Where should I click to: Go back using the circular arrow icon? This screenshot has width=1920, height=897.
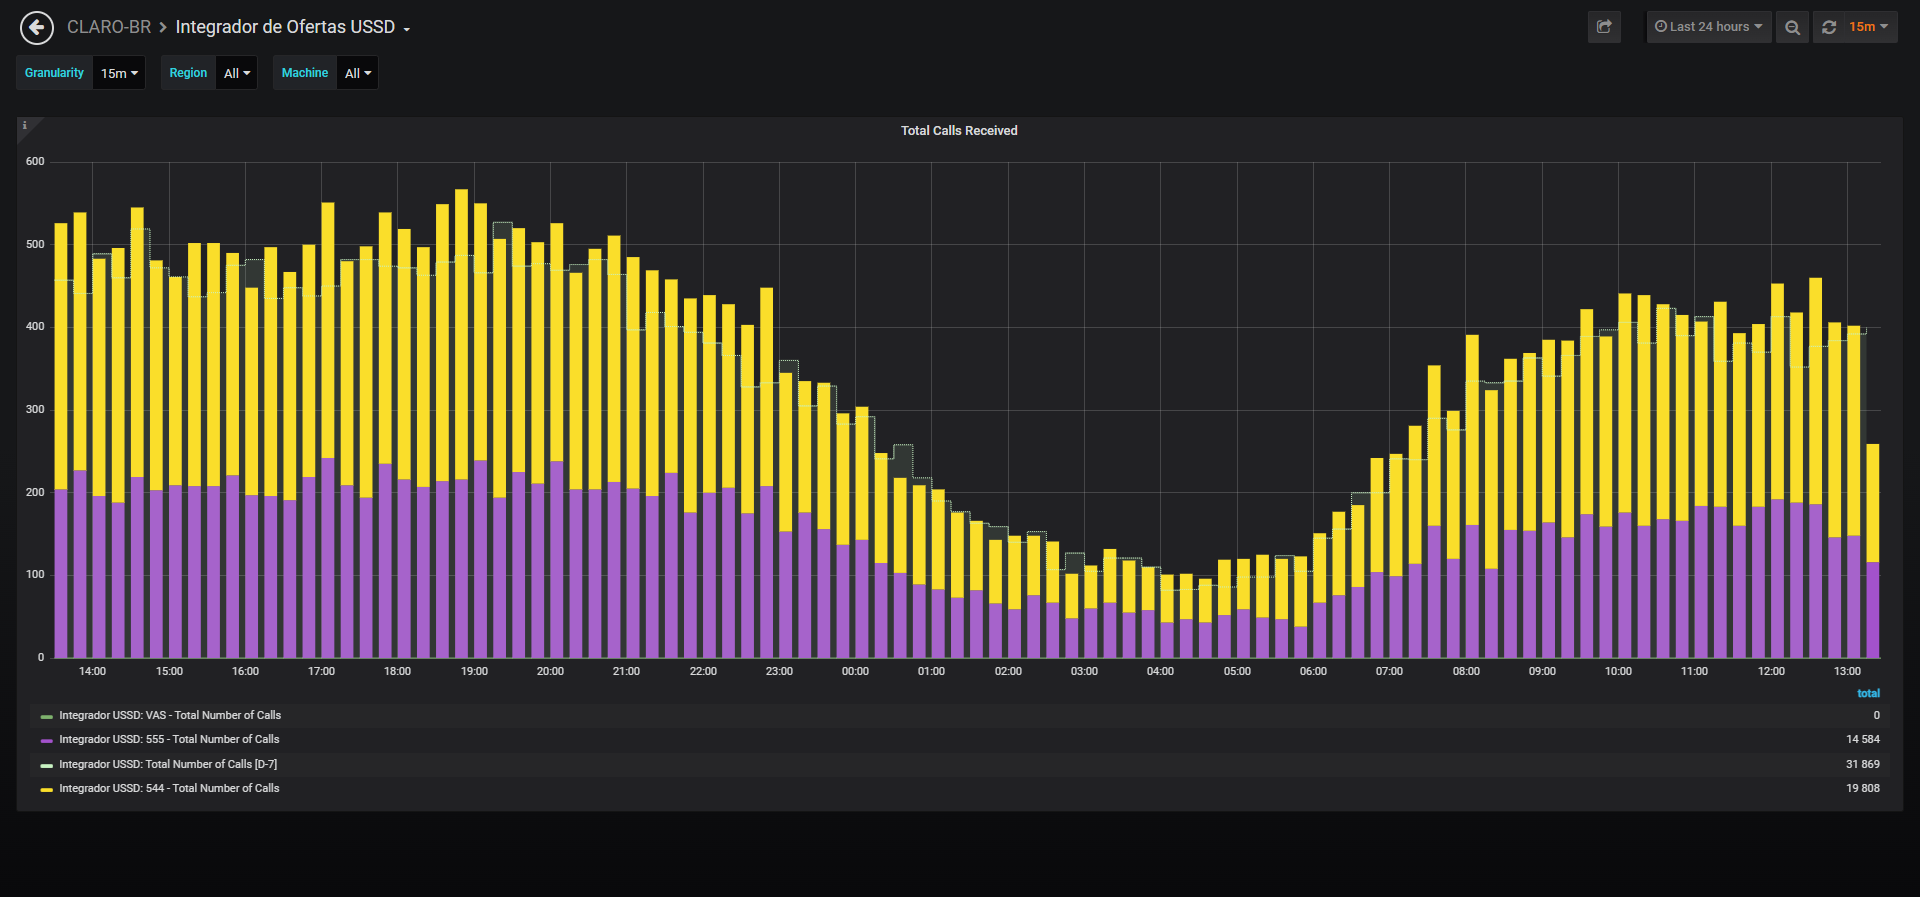coord(37,28)
